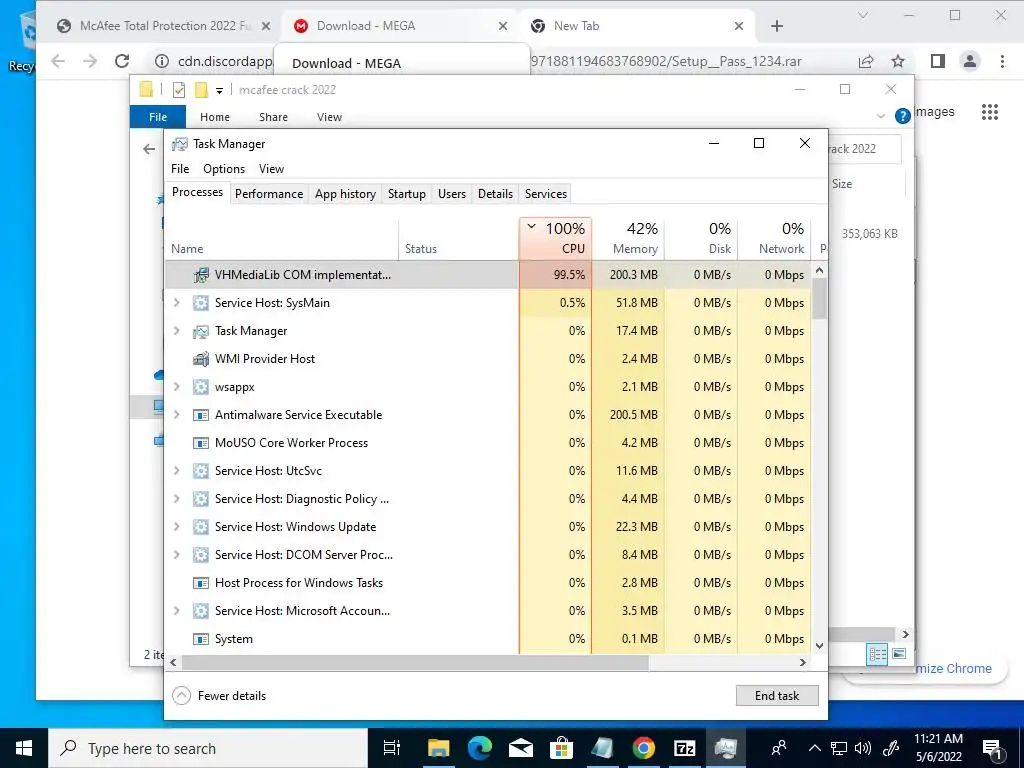Open Microsoft Edge from the taskbar
This screenshot has width=1024, height=768.
point(479,748)
